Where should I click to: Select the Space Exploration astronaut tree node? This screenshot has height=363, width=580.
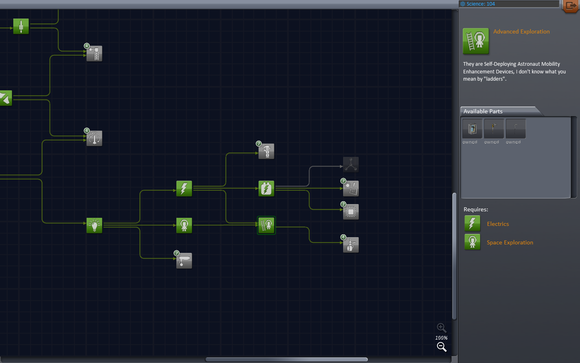[x=184, y=225]
